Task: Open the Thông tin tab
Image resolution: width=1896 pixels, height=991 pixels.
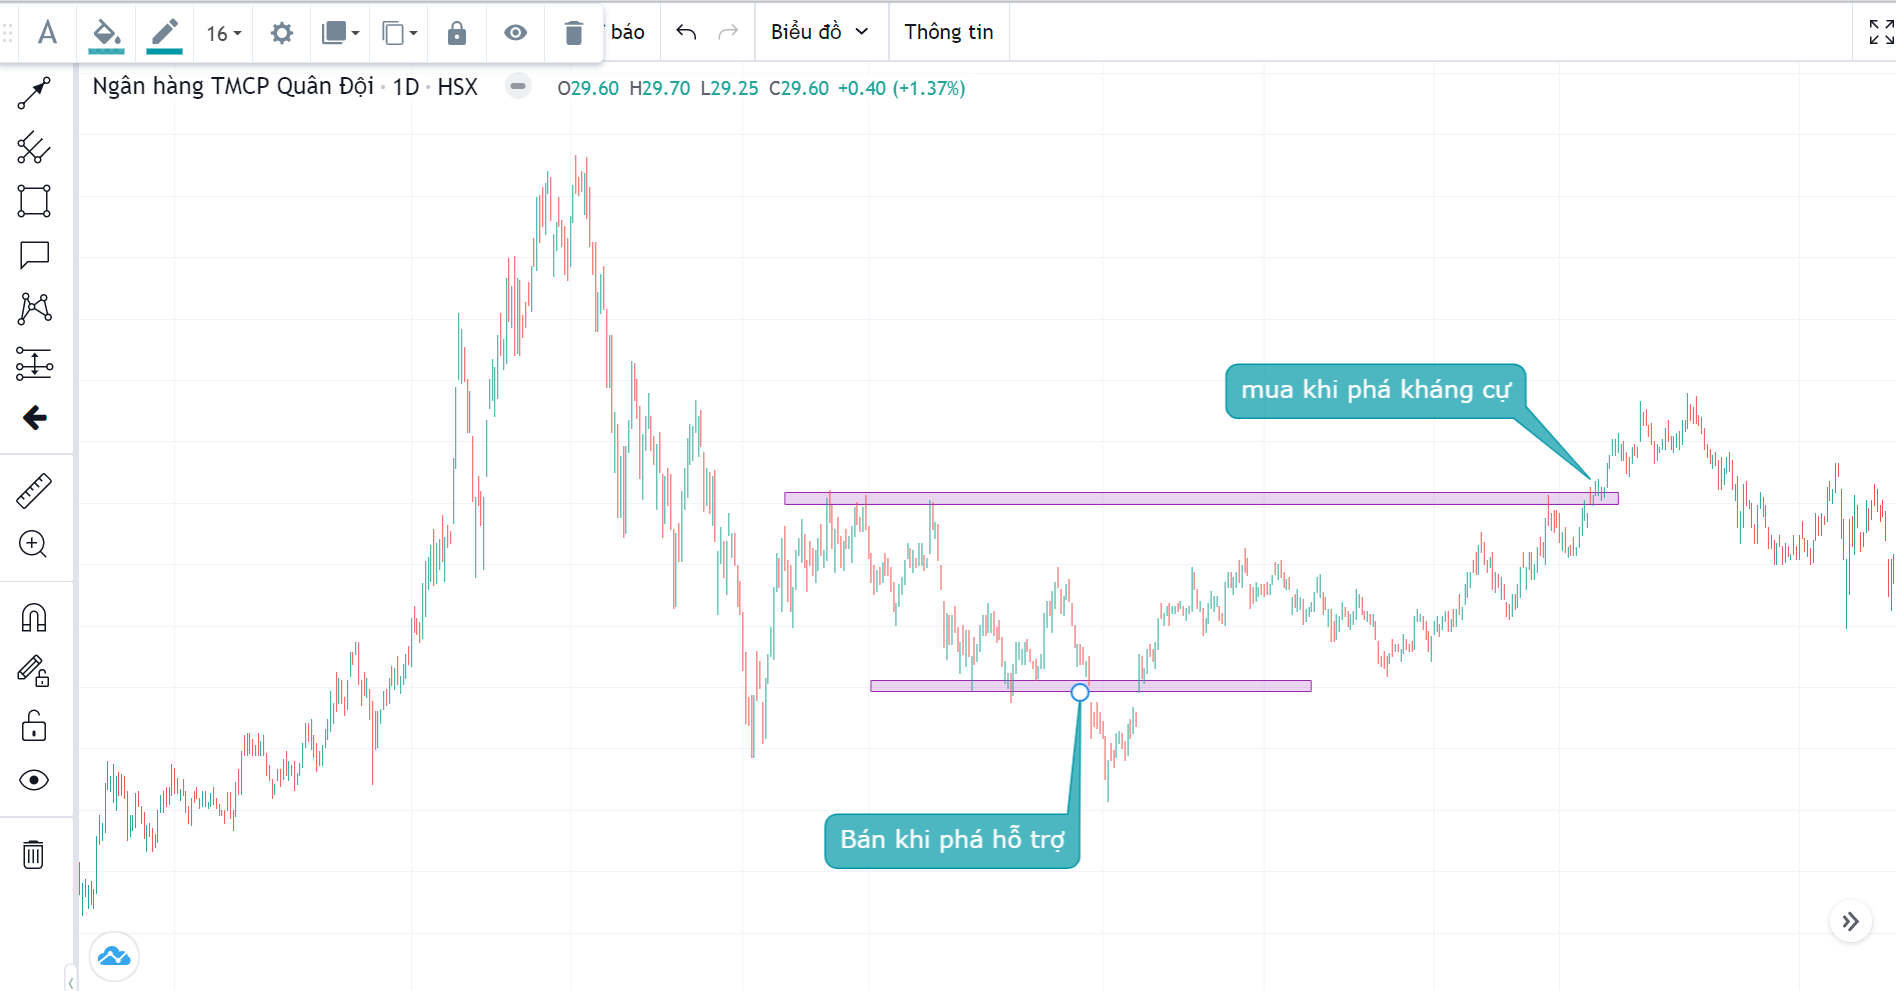Action: point(948,32)
